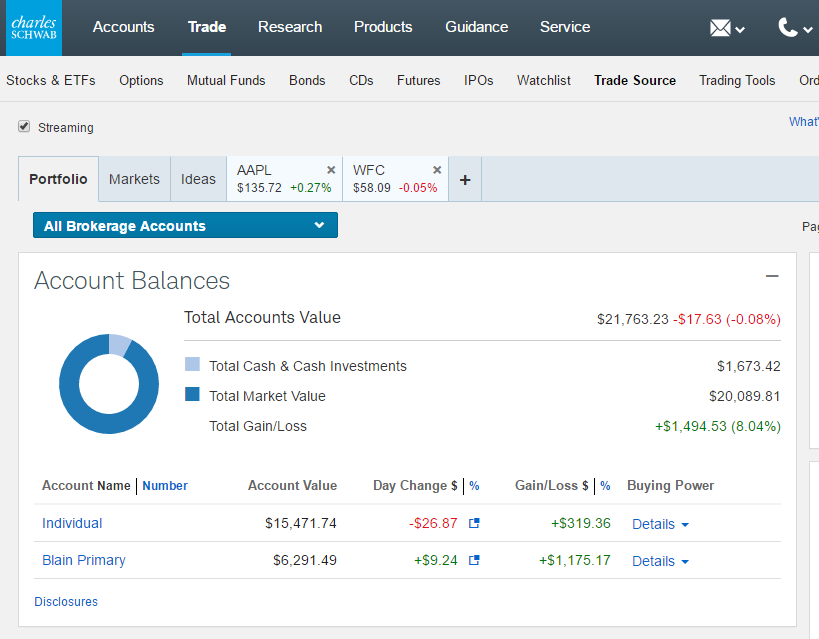Open the Service menu
This screenshot has height=639, width=819.
pyautogui.click(x=565, y=27)
